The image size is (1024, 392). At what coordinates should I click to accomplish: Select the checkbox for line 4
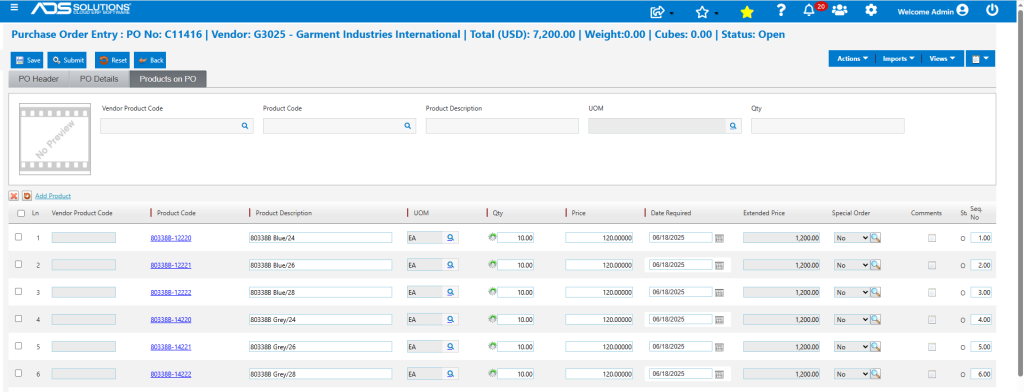coord(18,319)
